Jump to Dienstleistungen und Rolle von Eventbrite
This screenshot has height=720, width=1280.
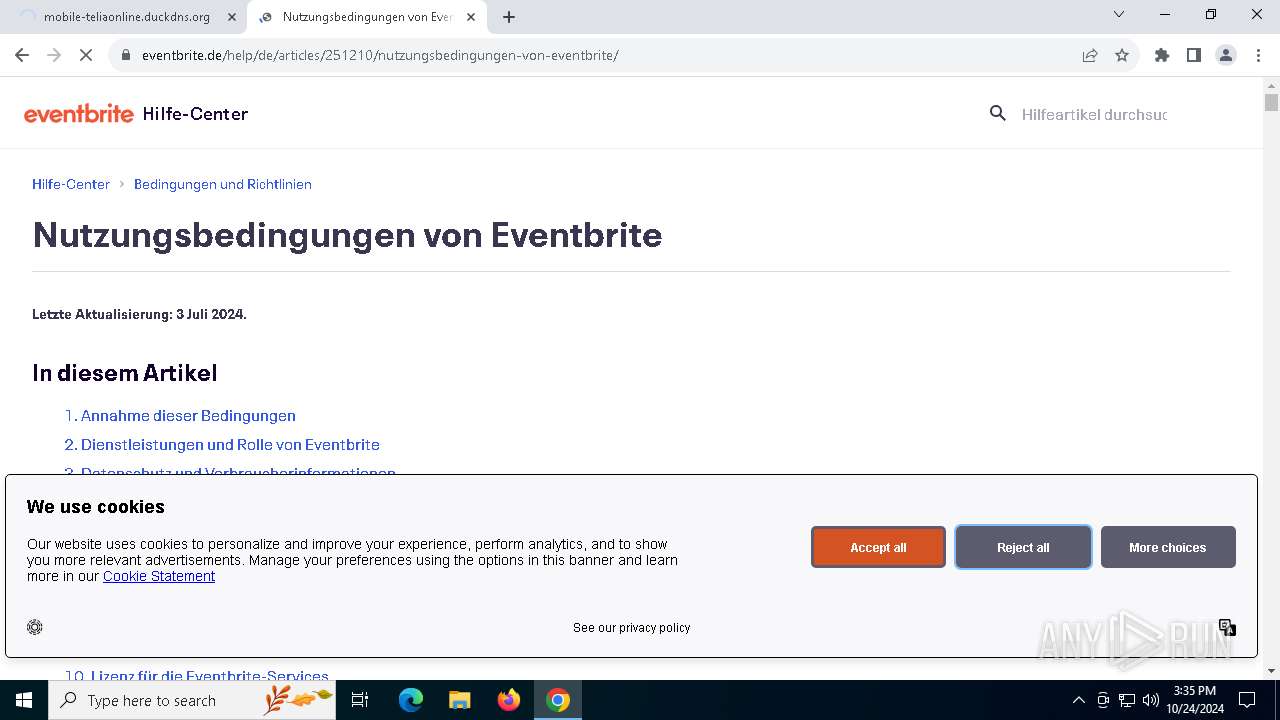230,445
